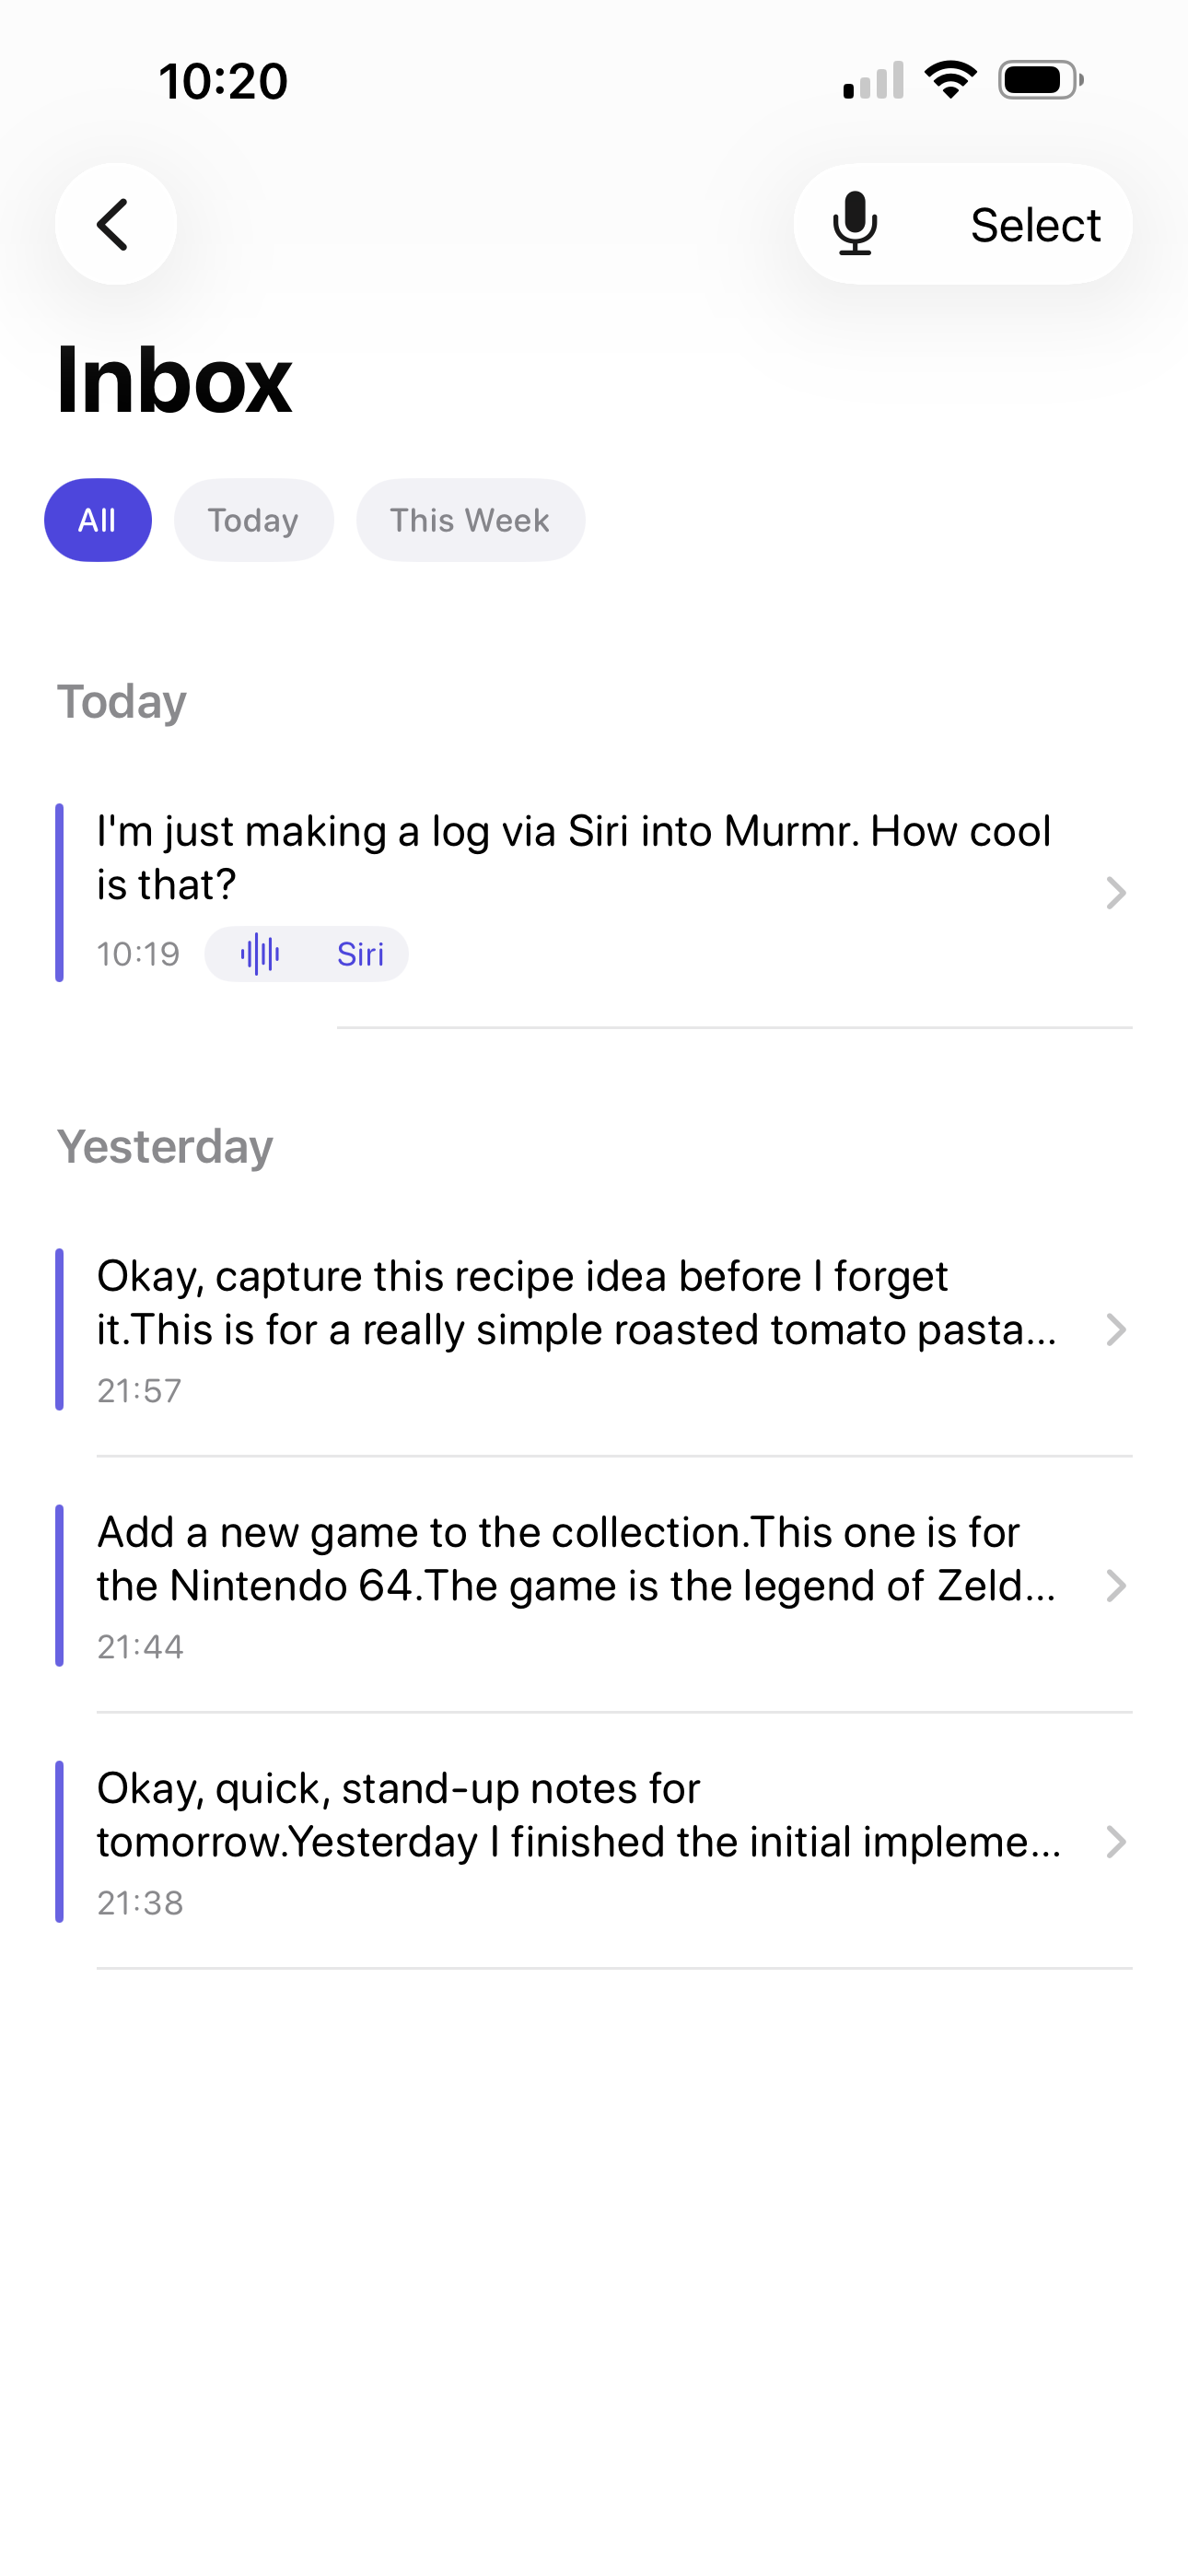Open chevron for roasted tomato pasta note
Image resolution: width=1188 pixels, height=2576 pixels.
[1116, 1330]
